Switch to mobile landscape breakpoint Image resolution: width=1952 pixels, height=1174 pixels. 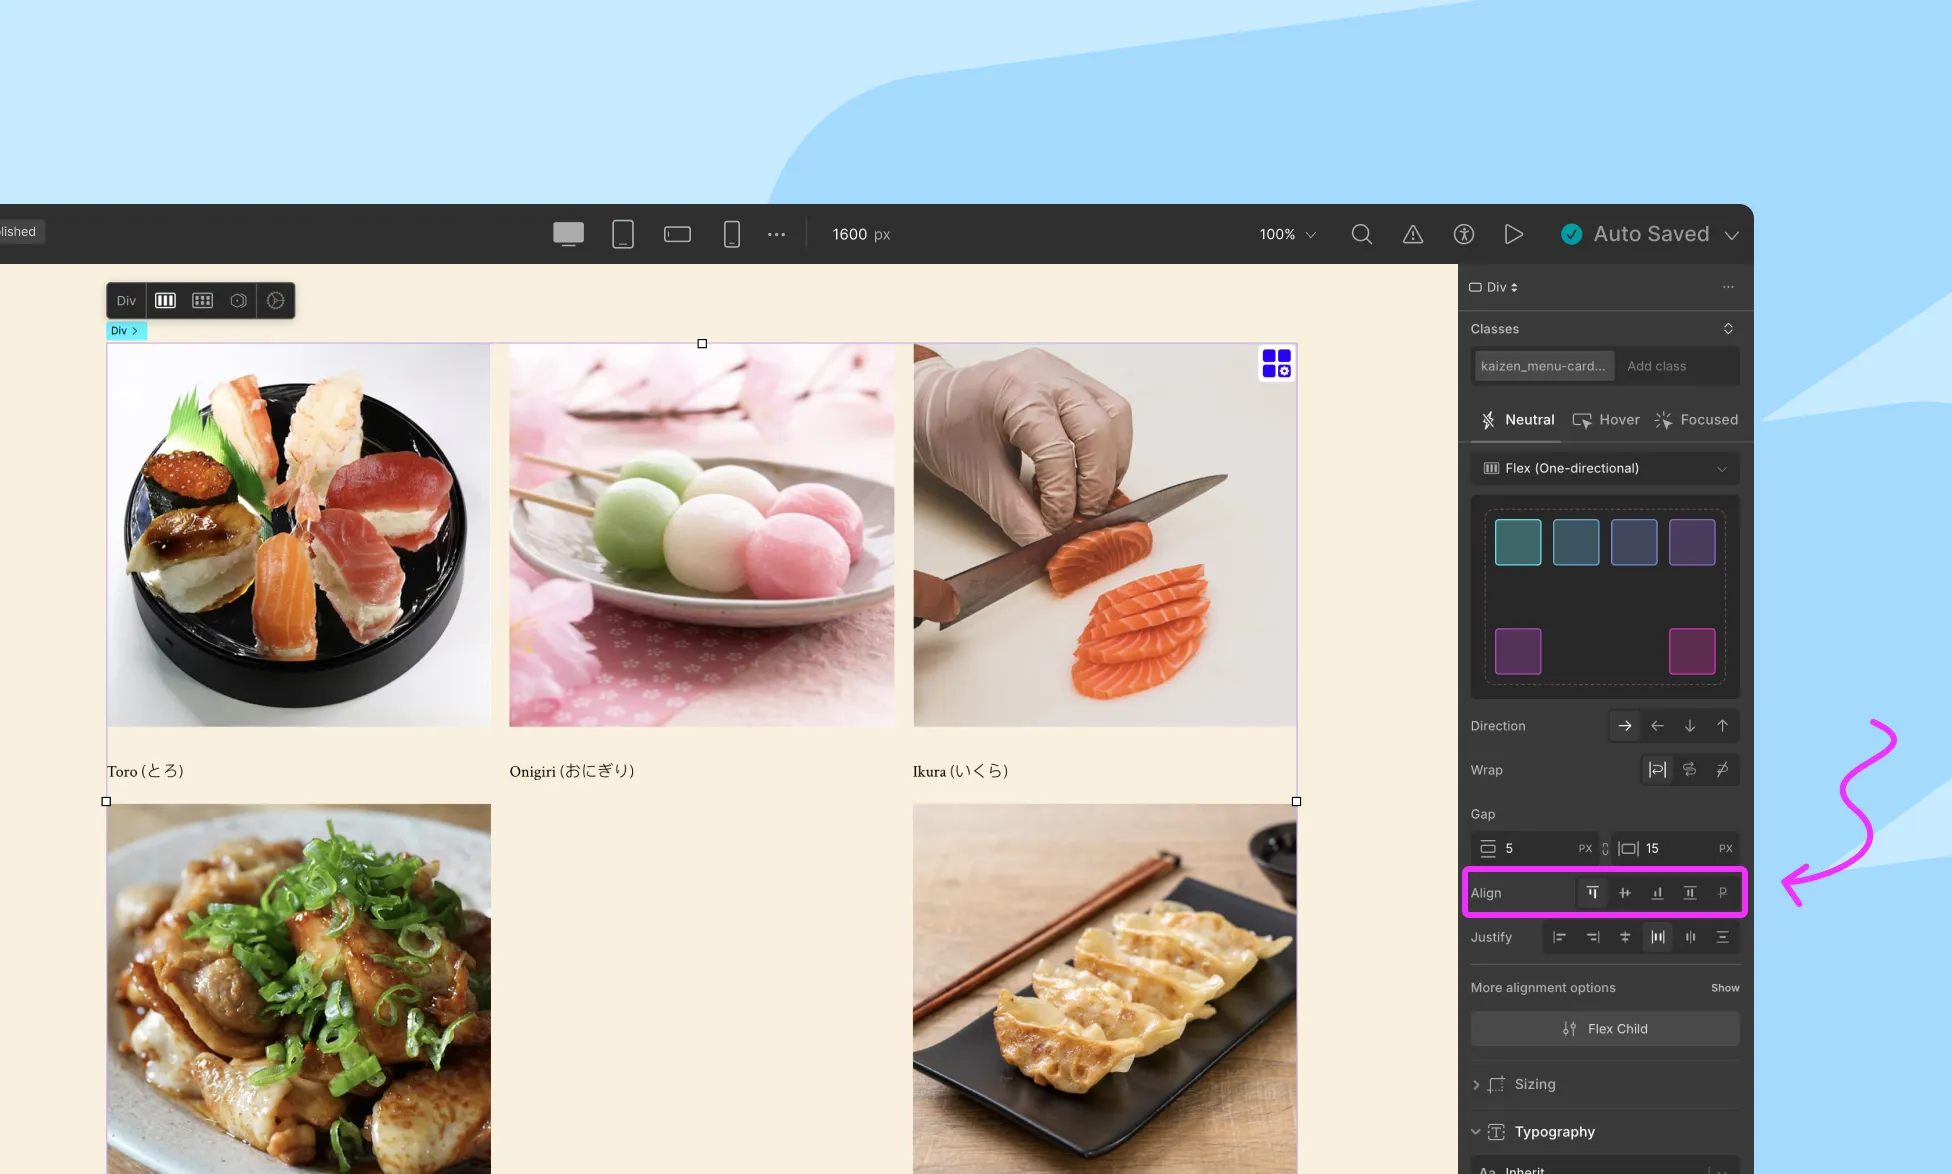pyautogui.click(x=677, y=234)
